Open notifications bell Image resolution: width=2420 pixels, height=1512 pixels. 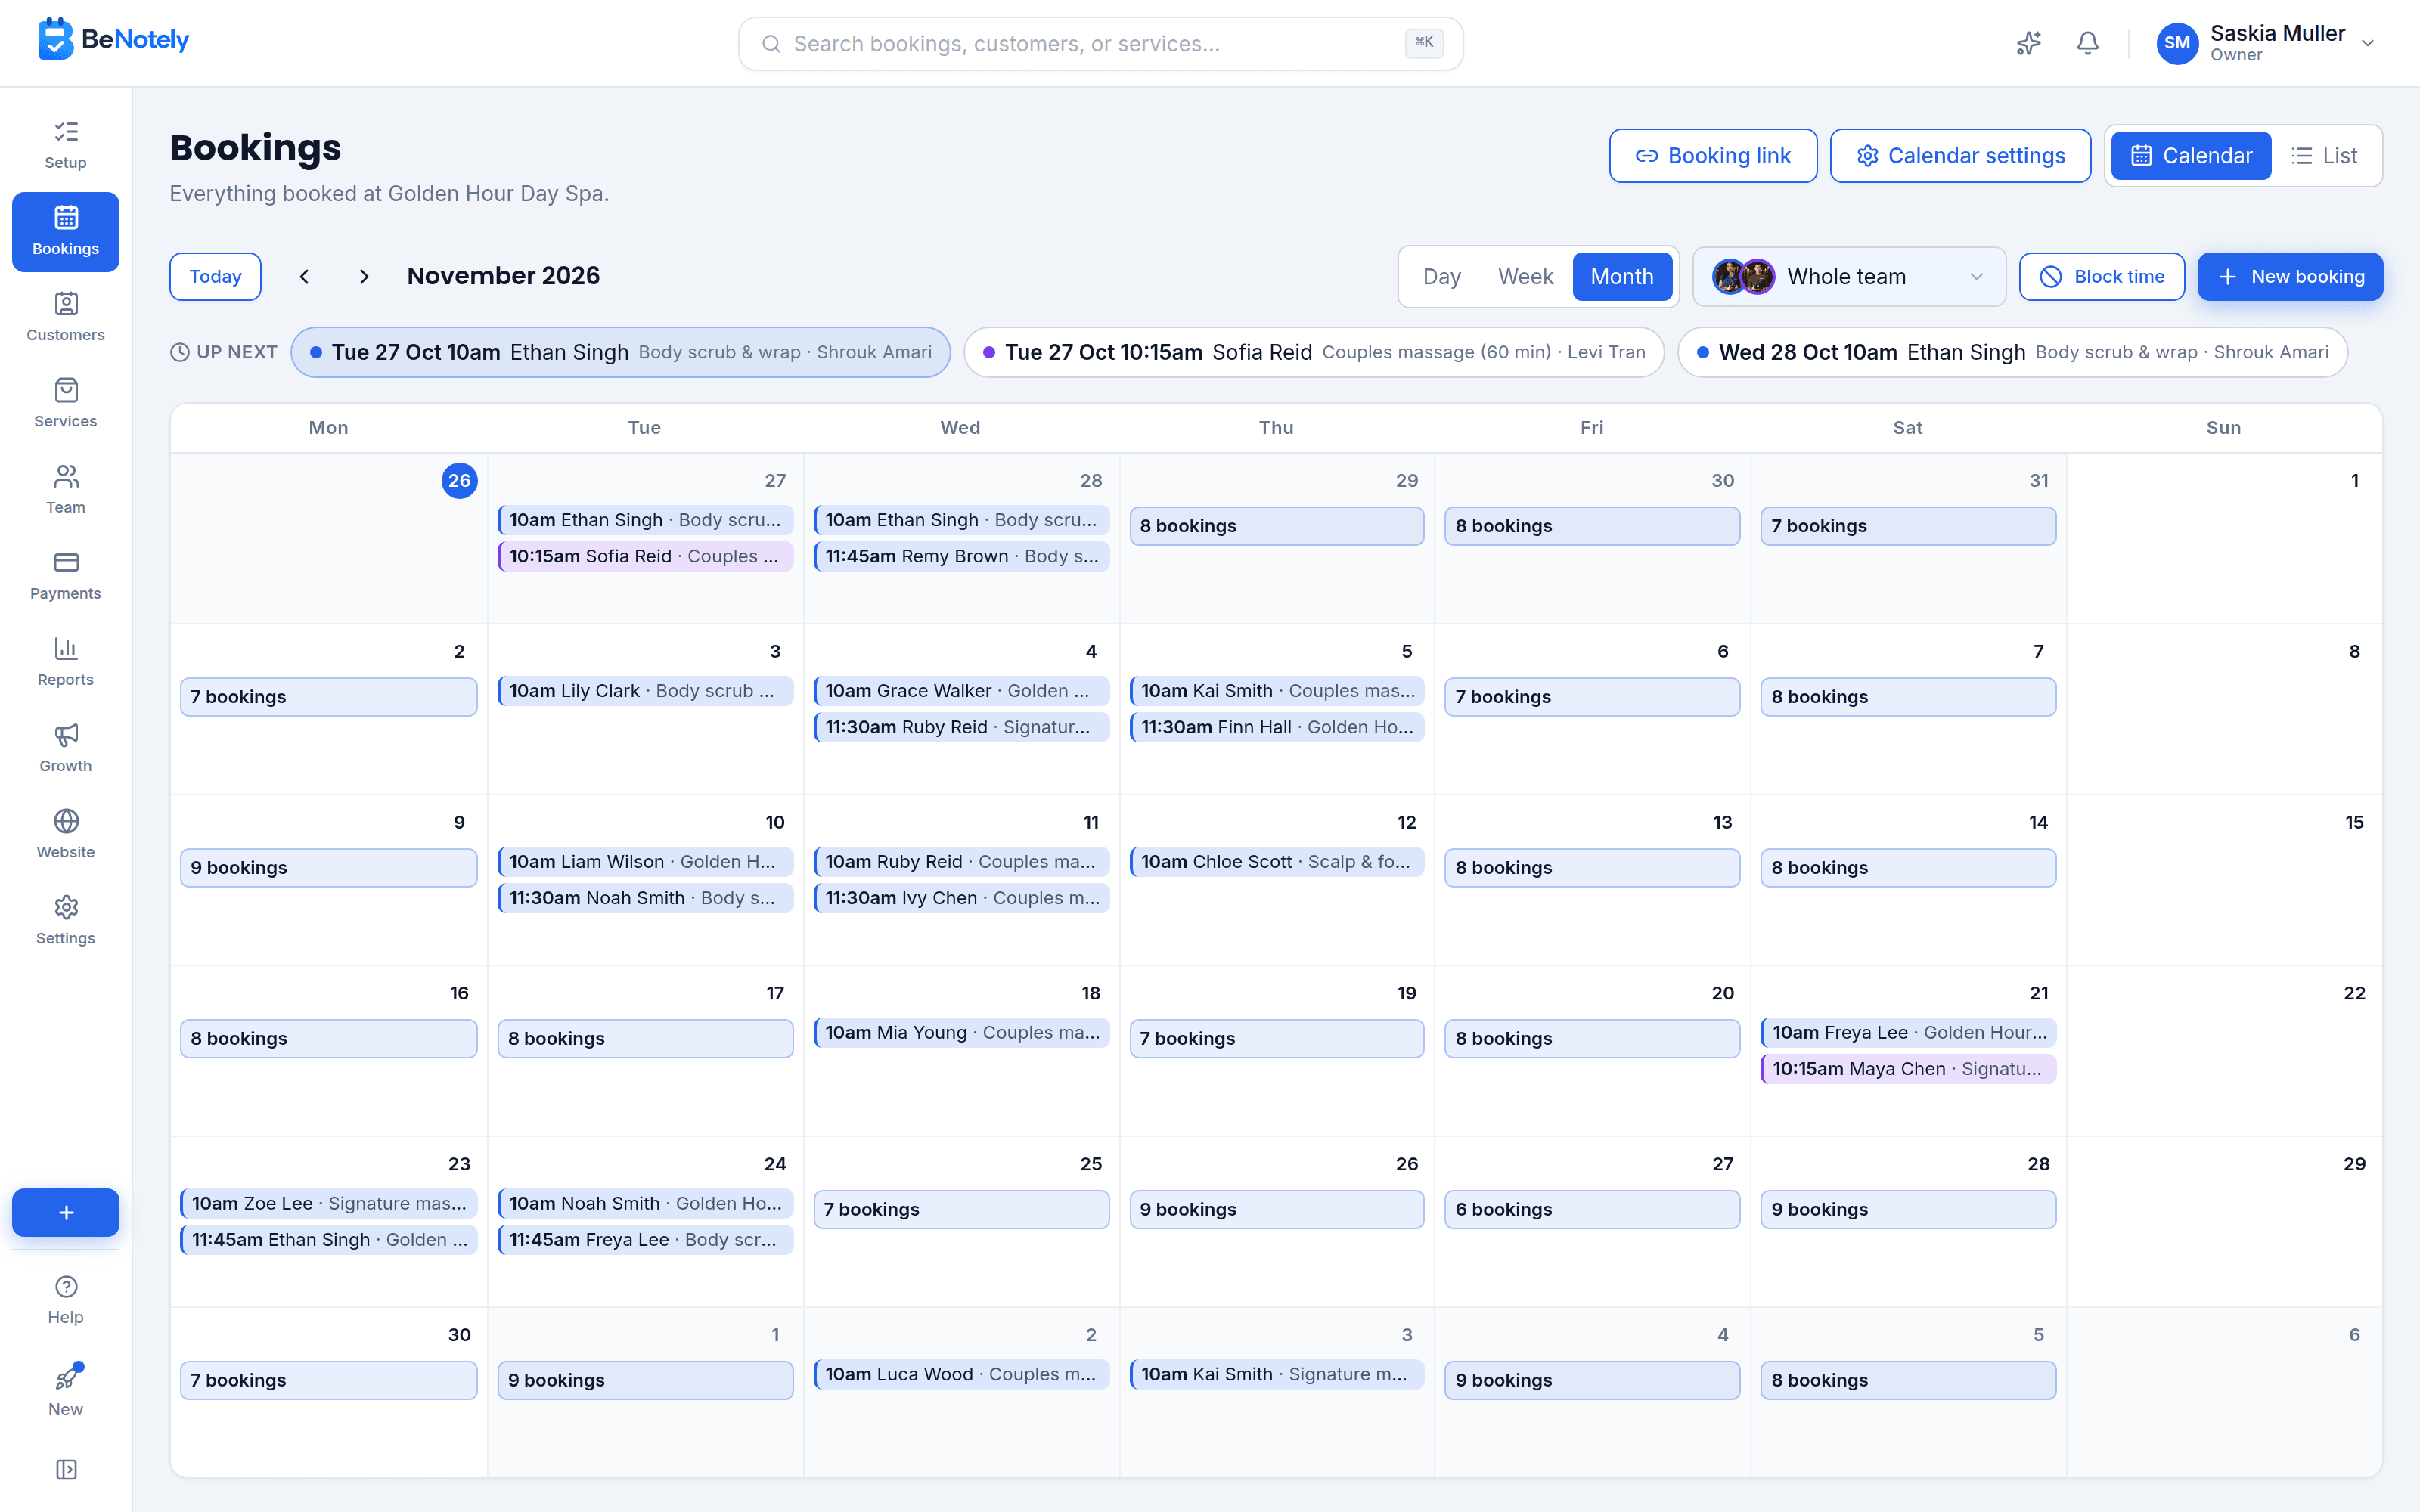(x=2087, y=43)
